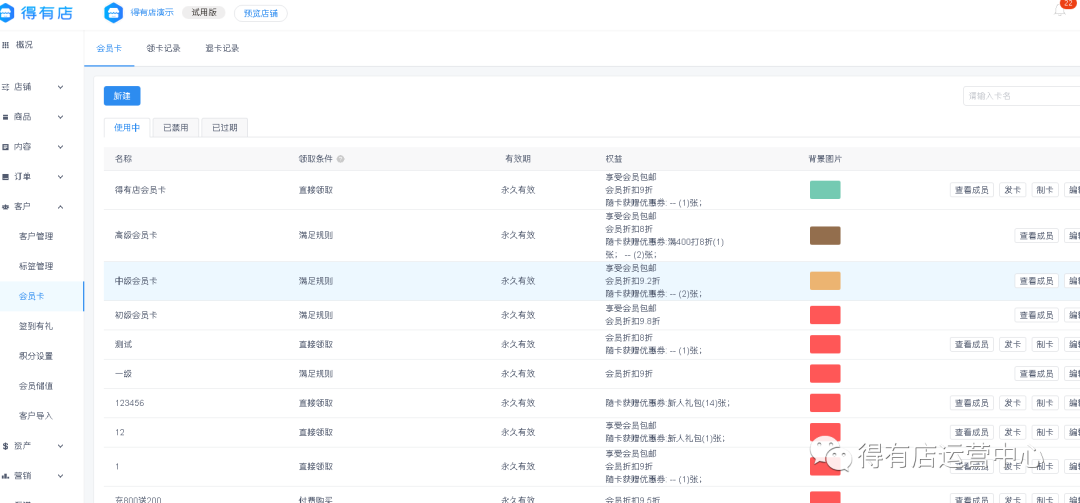The image size is (1080, 503).
Task: Click the 预览店铺 button
Action: coord(260,14)
